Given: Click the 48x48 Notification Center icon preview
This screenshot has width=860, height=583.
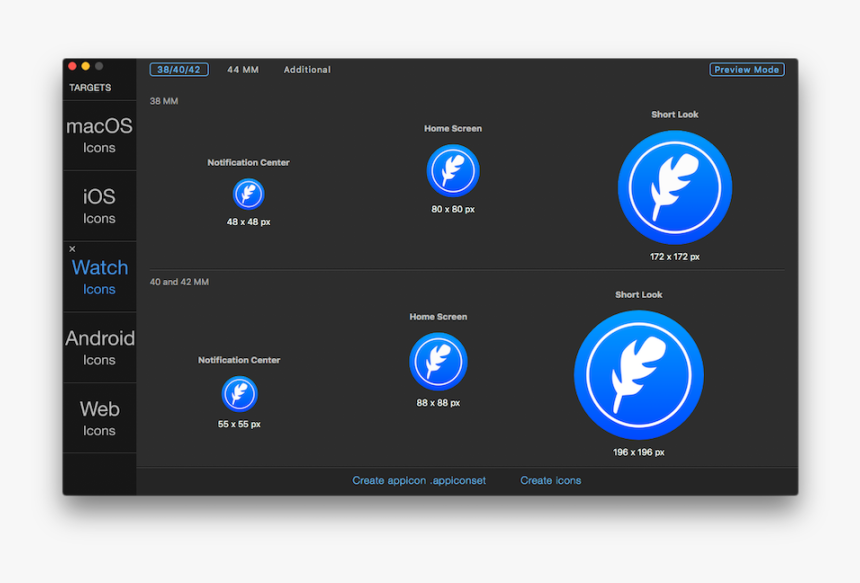Looking at the screenshot, I should 247,193.
